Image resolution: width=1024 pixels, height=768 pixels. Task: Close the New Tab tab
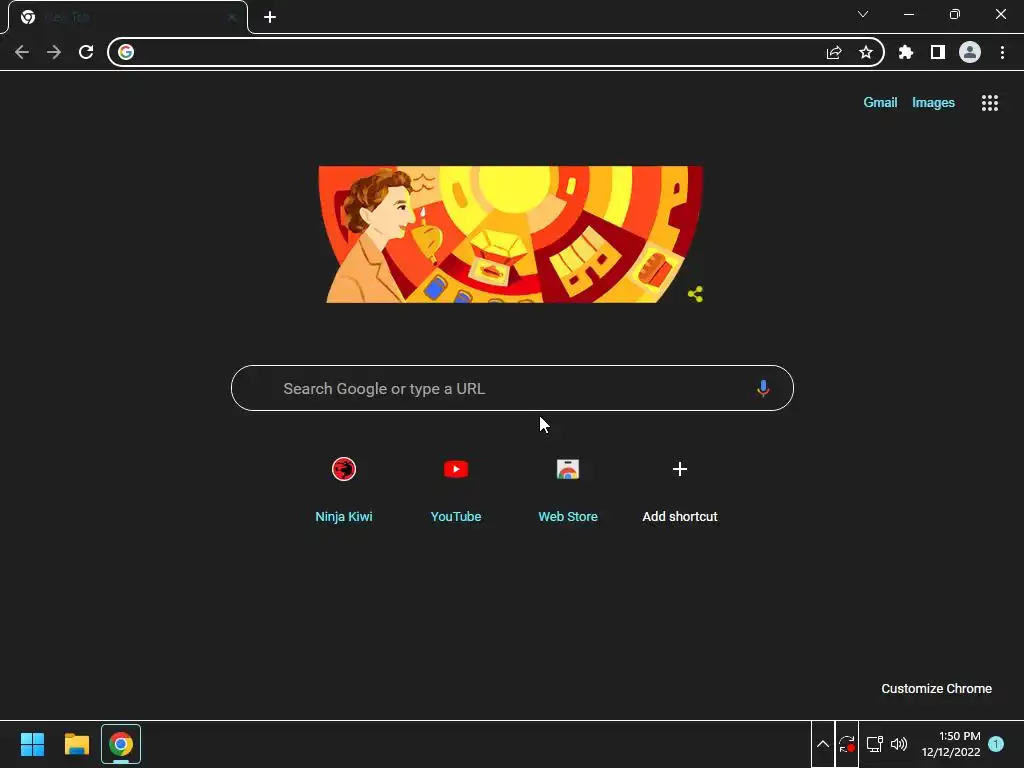pyautogui.click(x=232, y=17)
